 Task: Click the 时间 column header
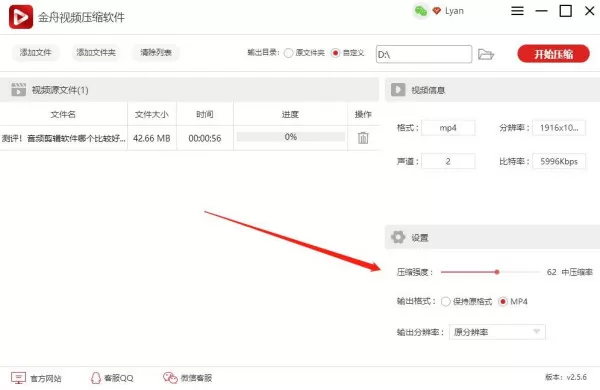coord(205,114)
